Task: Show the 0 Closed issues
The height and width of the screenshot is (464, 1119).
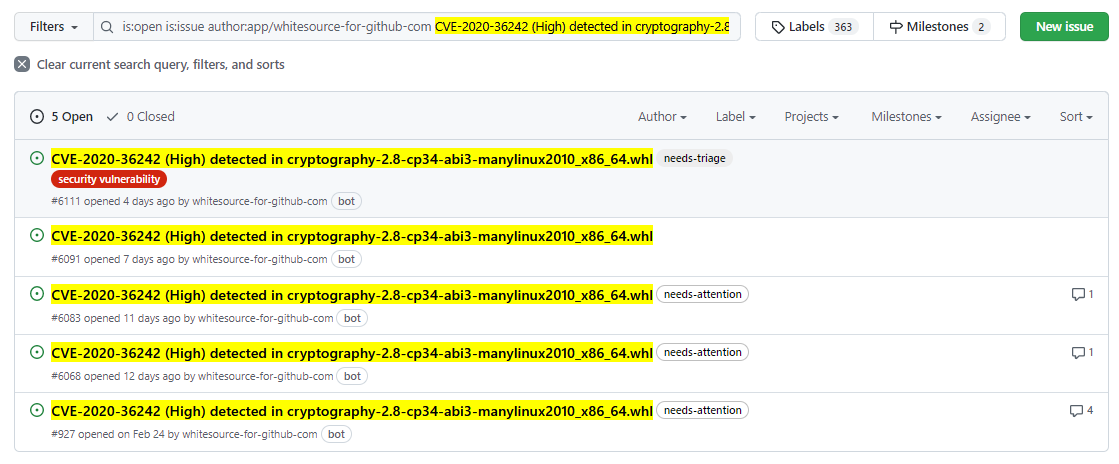Action: pyautogui.click(x=141, y=117)
